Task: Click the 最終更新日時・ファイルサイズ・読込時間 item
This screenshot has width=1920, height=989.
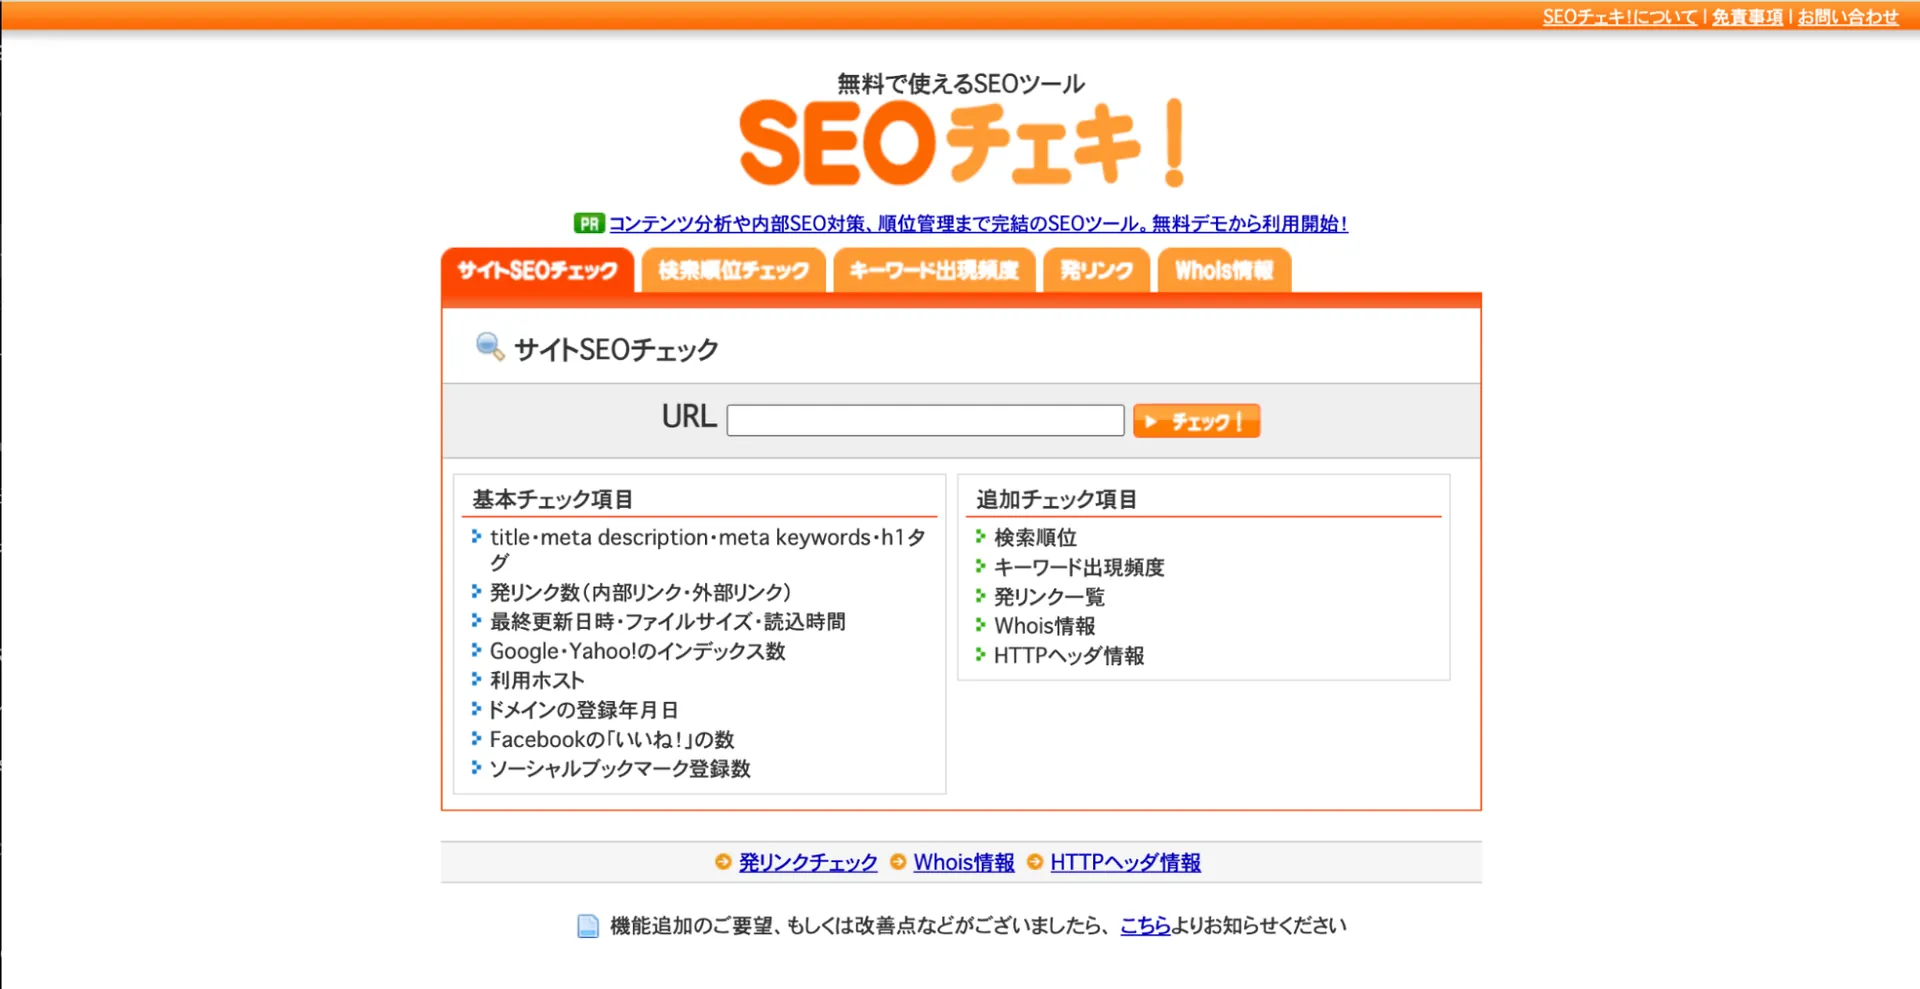Action: pyautogui.click(x=667, y=622)
